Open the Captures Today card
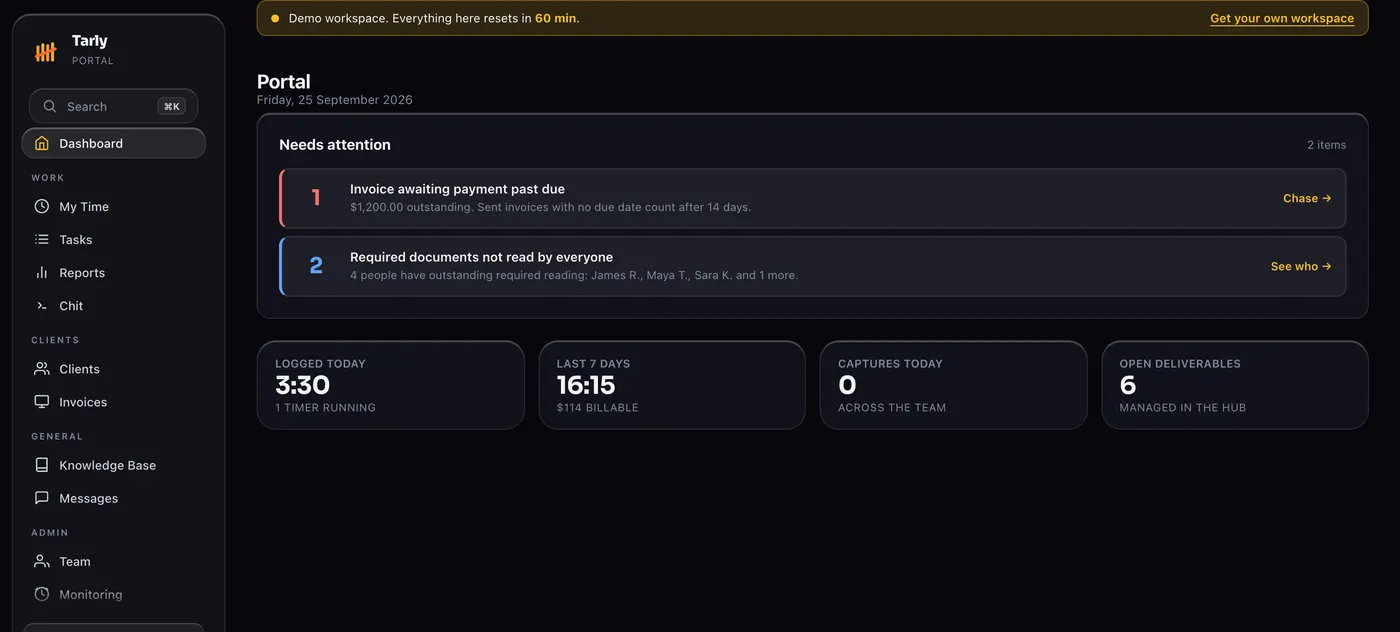 pyautogui.click(x=953, y=385)
